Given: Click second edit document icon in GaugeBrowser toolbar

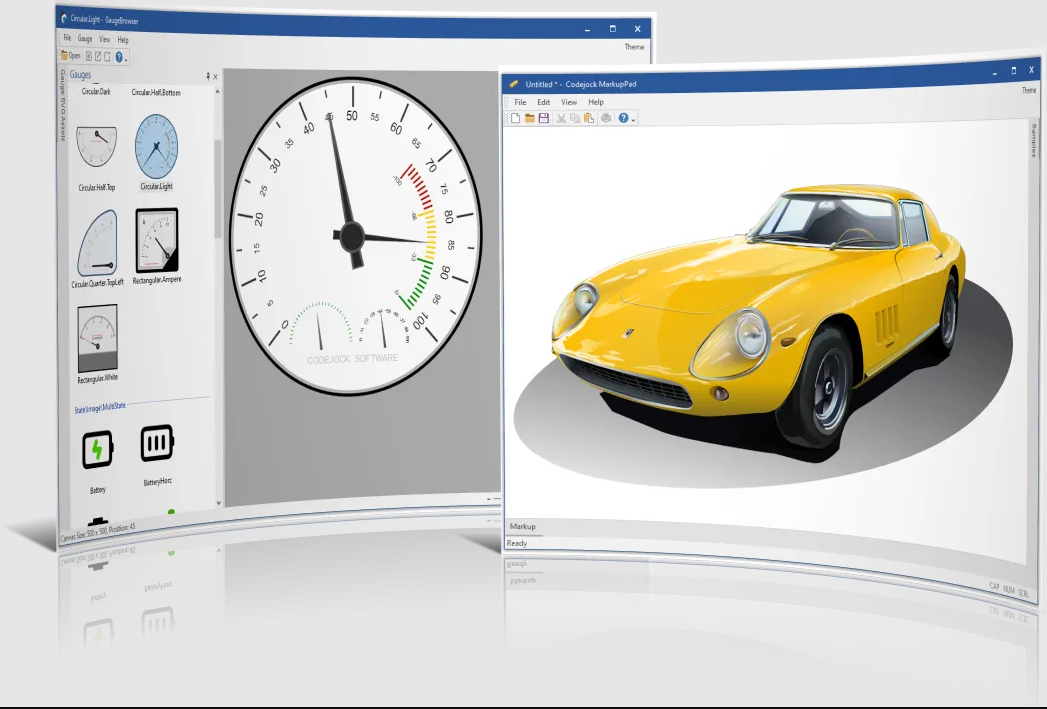Looking at the screenshot, I should click(x=97, y=57).
